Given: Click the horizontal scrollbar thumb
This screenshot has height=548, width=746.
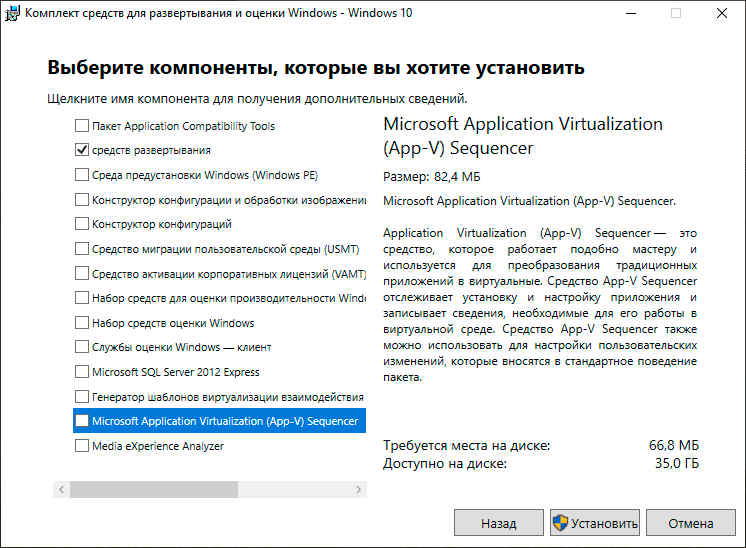Looking at the screenshot, I should click(154, 490).
